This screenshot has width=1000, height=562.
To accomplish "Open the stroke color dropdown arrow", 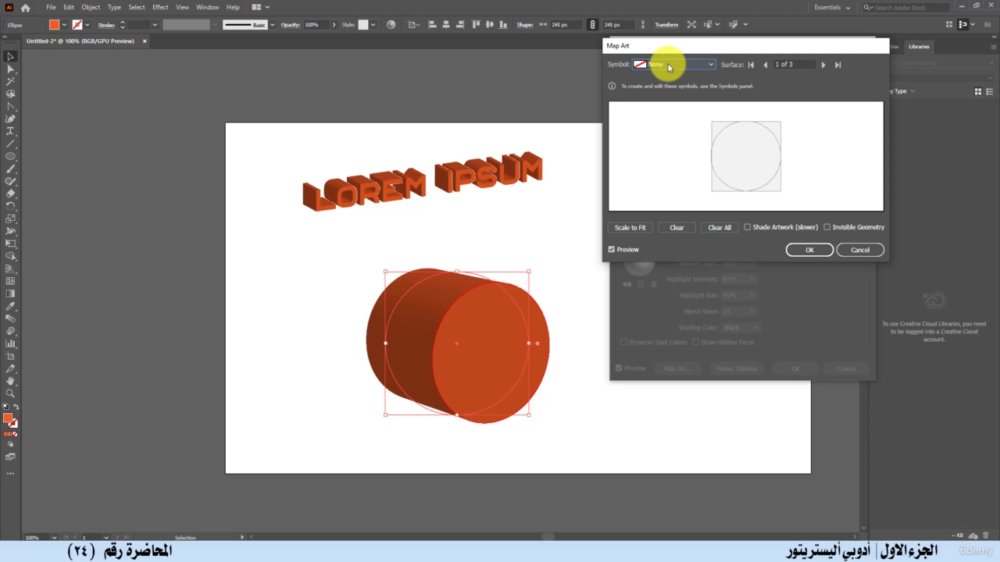I will 87,25.
